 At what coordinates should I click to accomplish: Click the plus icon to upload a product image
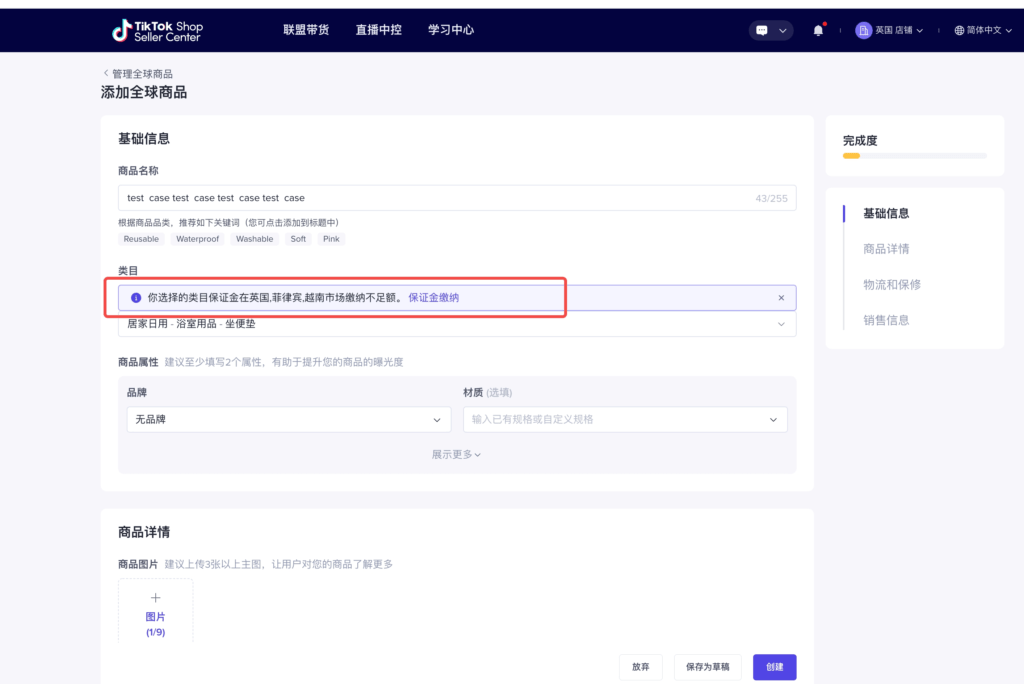pos(155,597)
